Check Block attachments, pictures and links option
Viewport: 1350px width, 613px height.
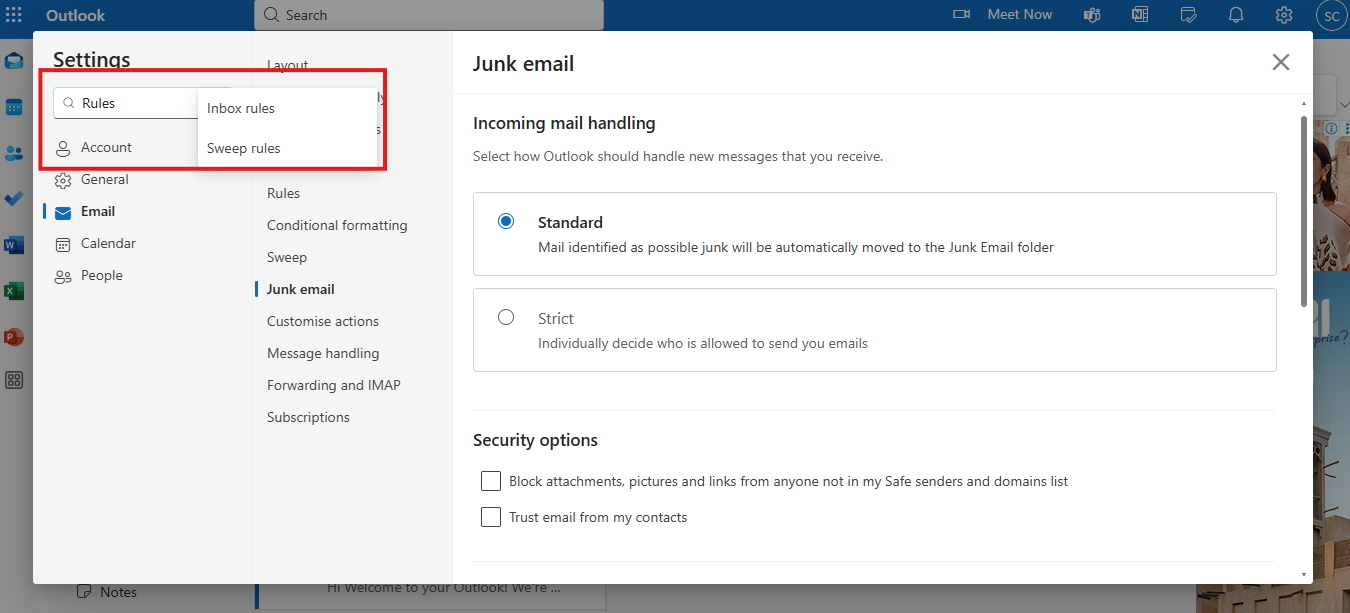click(x=491, y=481)
